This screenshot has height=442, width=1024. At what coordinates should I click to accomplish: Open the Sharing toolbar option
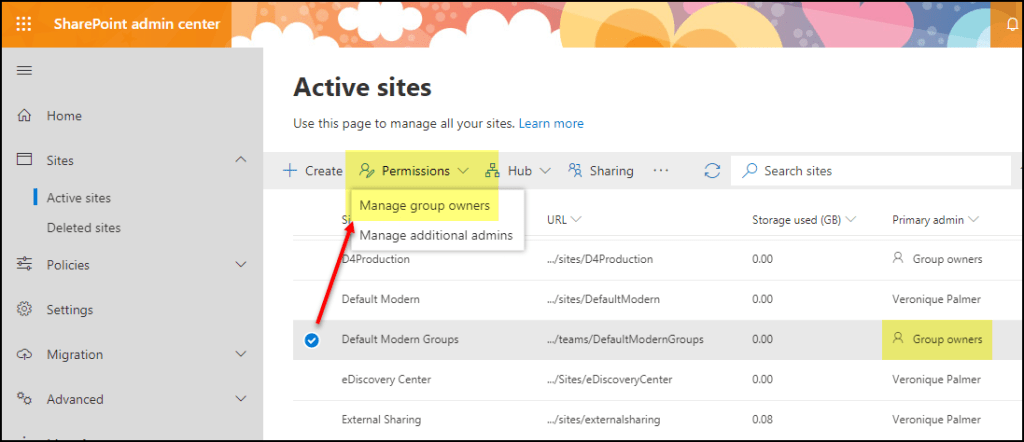600,171
